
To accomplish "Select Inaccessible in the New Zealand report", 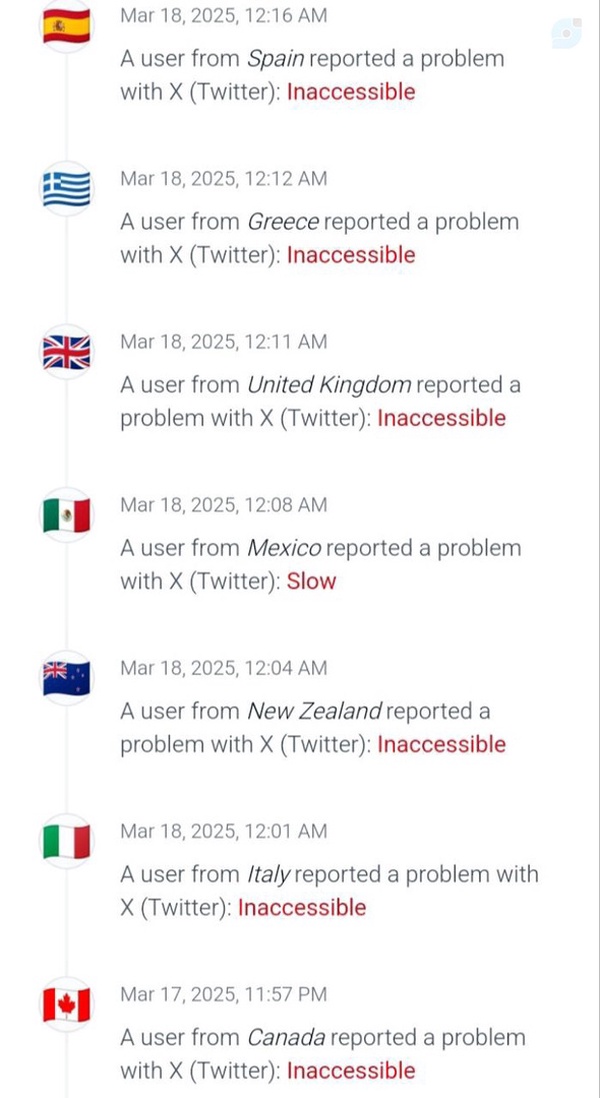I will (x=441, y=744).
